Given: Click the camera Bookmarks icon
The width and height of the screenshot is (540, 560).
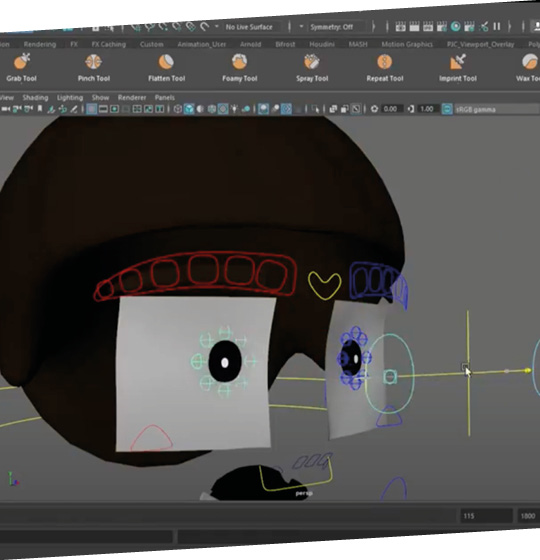Looking at the screenshot, I should (40, 109).
